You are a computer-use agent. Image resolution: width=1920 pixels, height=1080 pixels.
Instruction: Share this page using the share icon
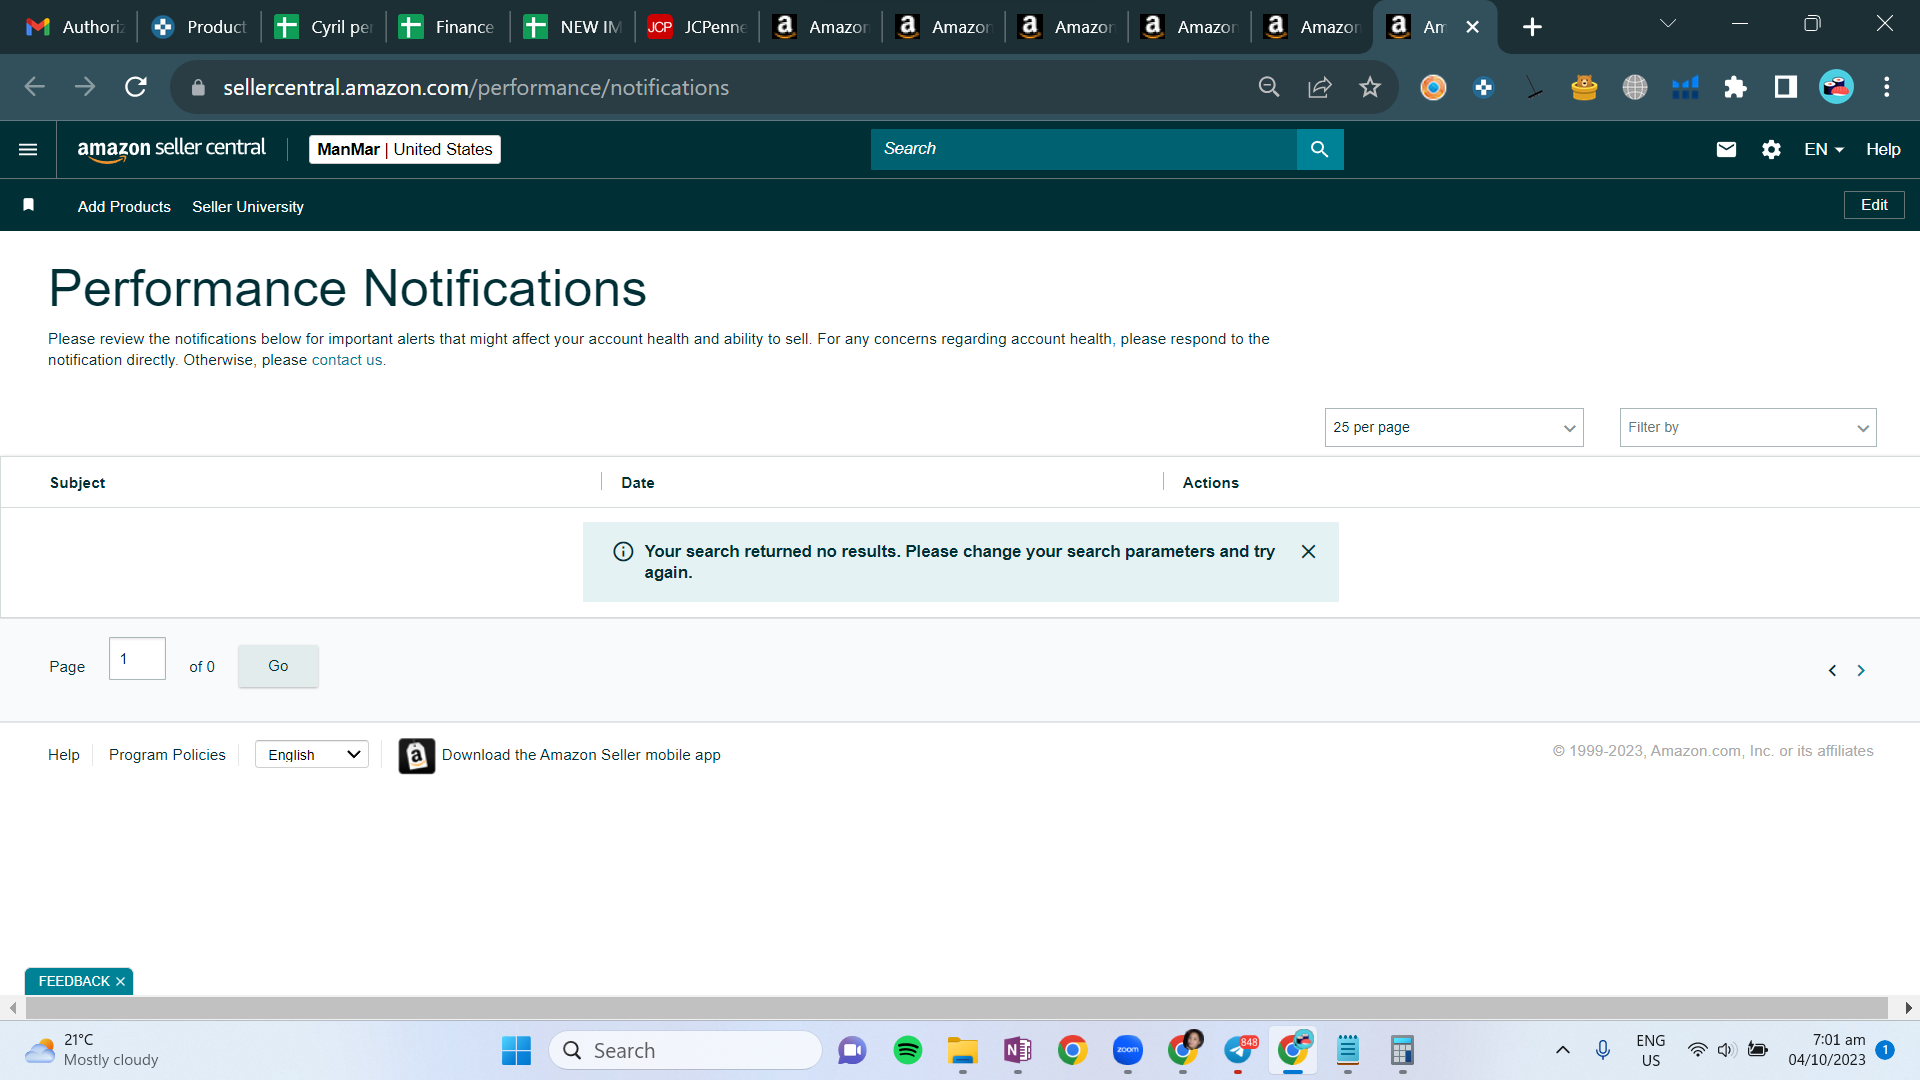point(1320,87)
